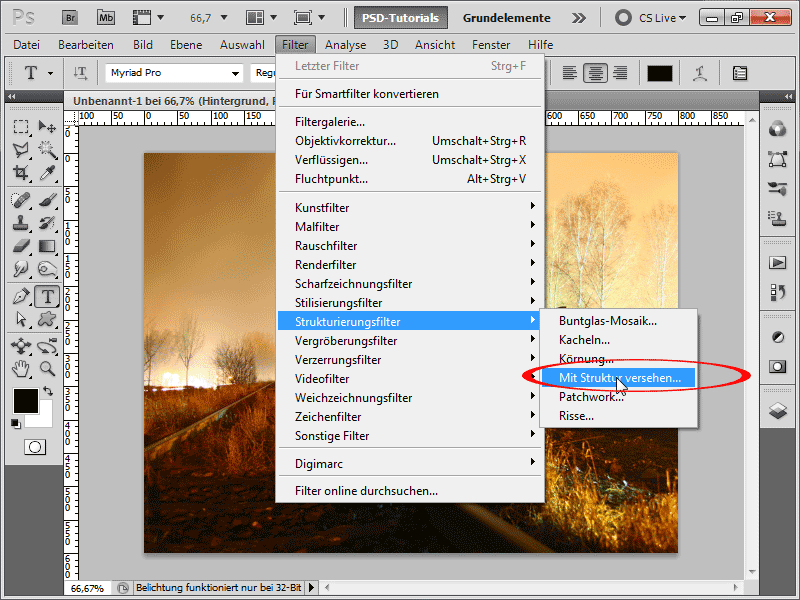
Task: Set center text alignment
Action: 595,73
